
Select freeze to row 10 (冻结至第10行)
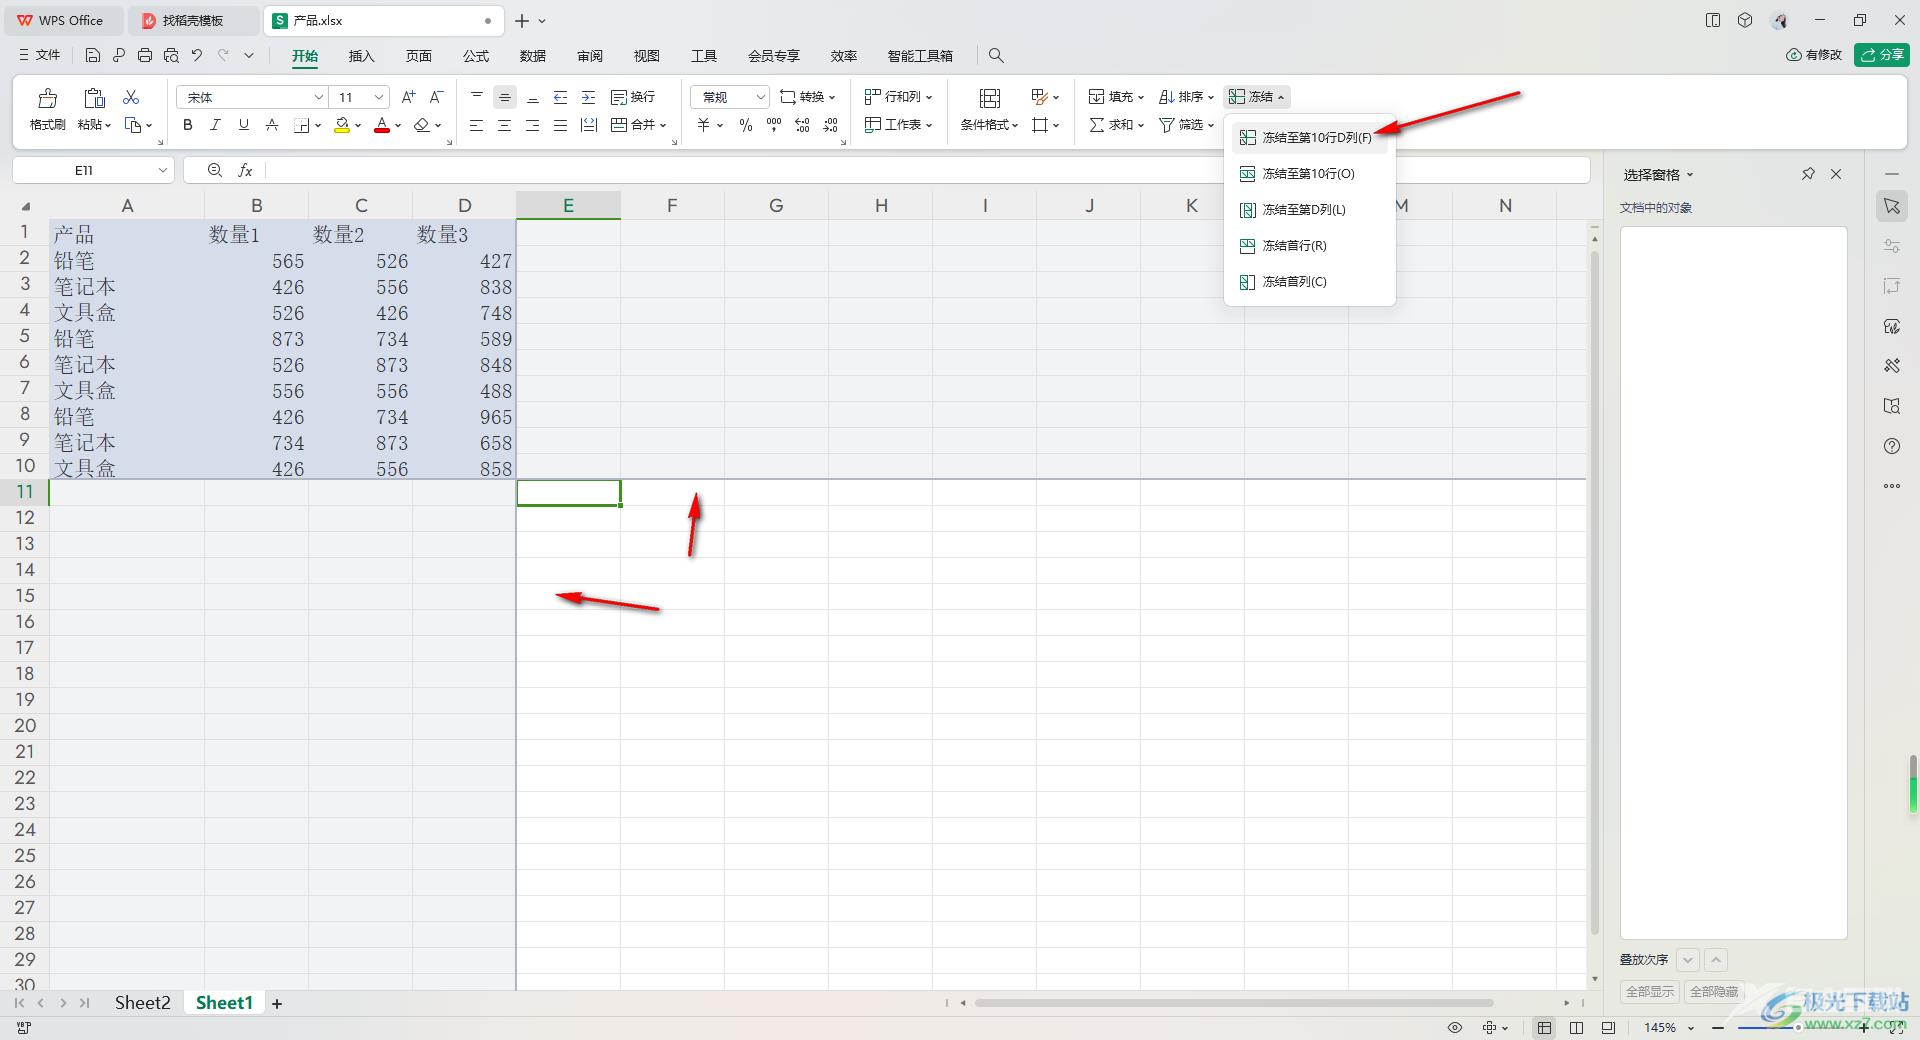[x=1309, y=174]
